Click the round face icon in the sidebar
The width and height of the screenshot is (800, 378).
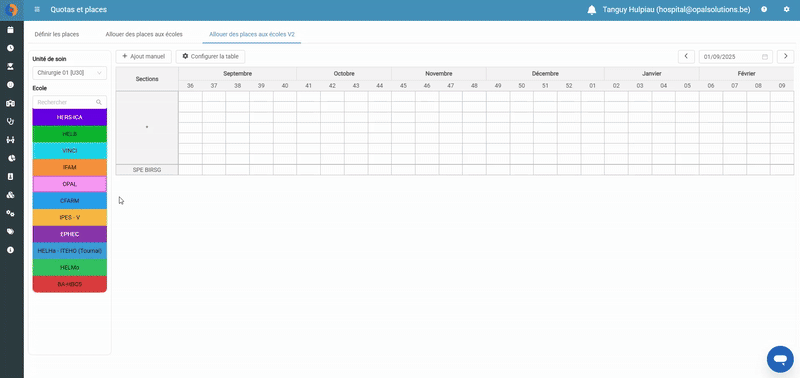pos(10,85)
